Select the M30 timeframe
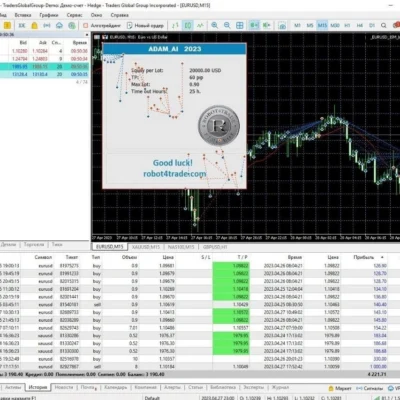 click(x=335, y=25)
